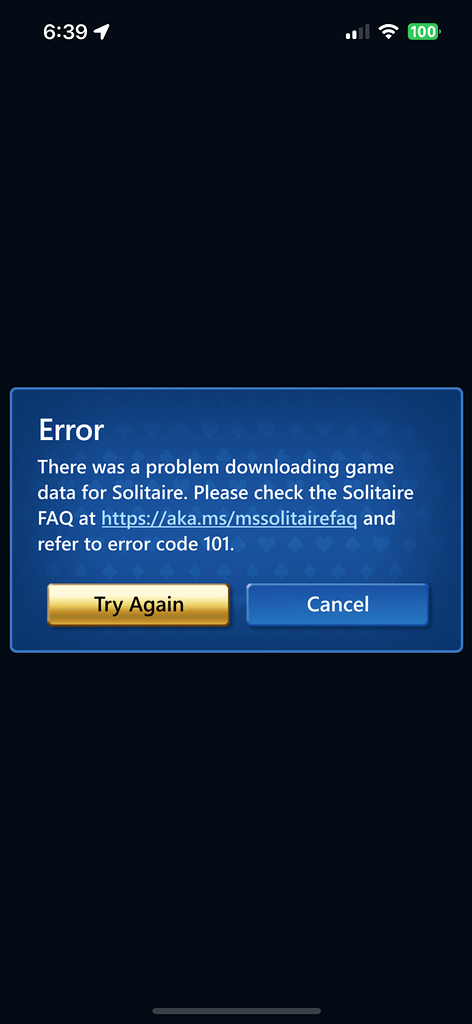The image size is (472, 1024).
Task: Tap the word 'and' after the FAQ link
Action: [379, 519]
